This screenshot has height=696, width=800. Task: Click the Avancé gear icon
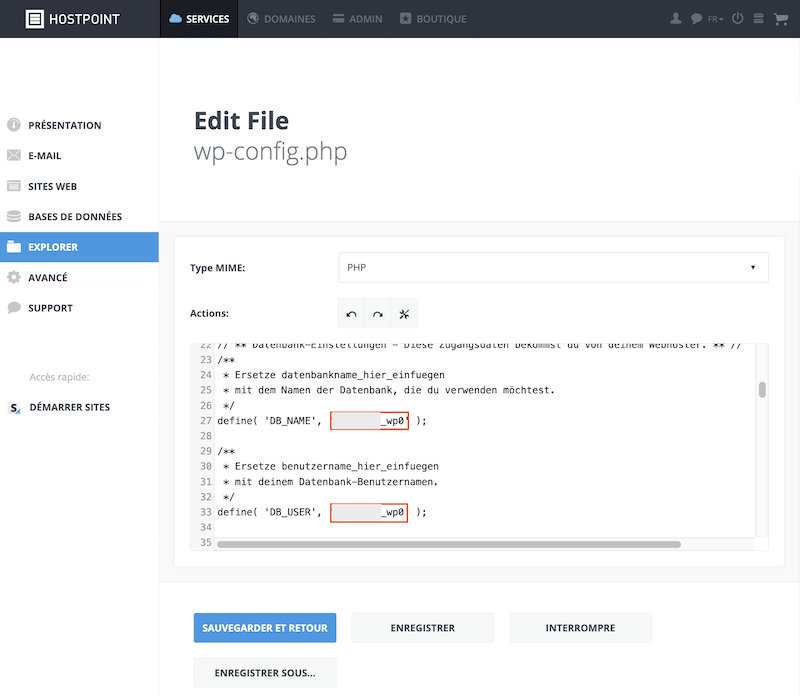click(14, 277)
